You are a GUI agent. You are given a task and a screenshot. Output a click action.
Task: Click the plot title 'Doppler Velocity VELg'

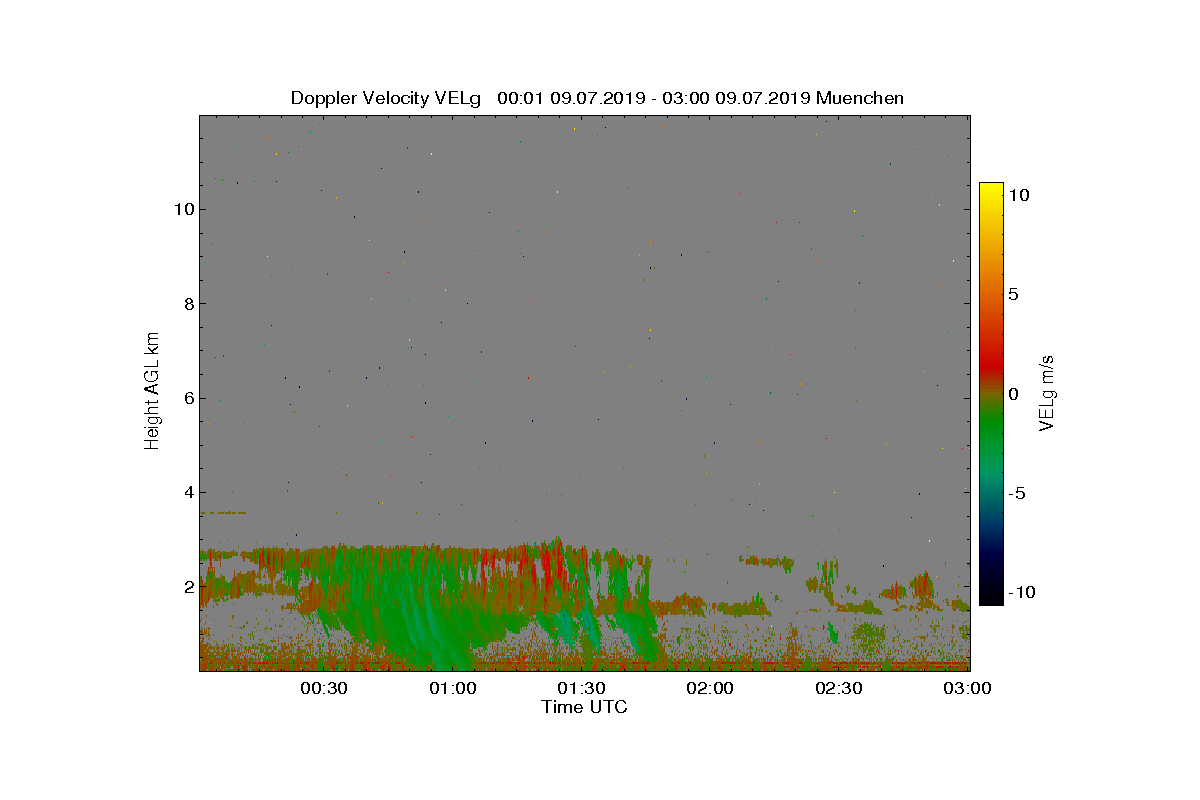coord(386,98)
